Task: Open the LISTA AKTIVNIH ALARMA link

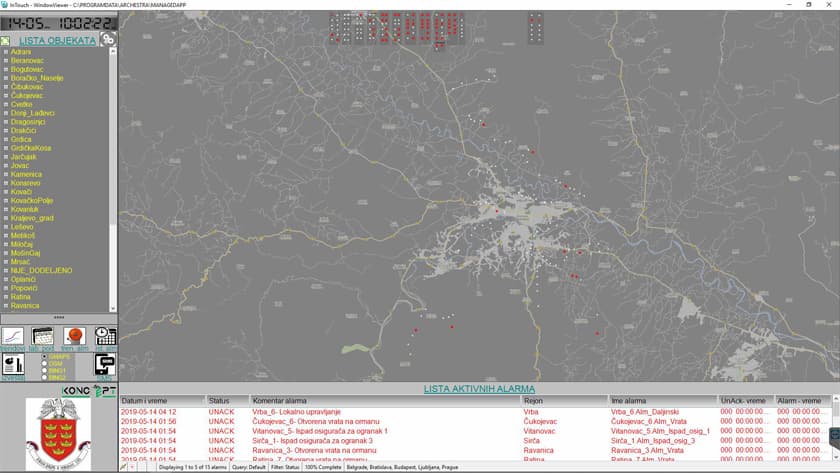Action: 479,388
